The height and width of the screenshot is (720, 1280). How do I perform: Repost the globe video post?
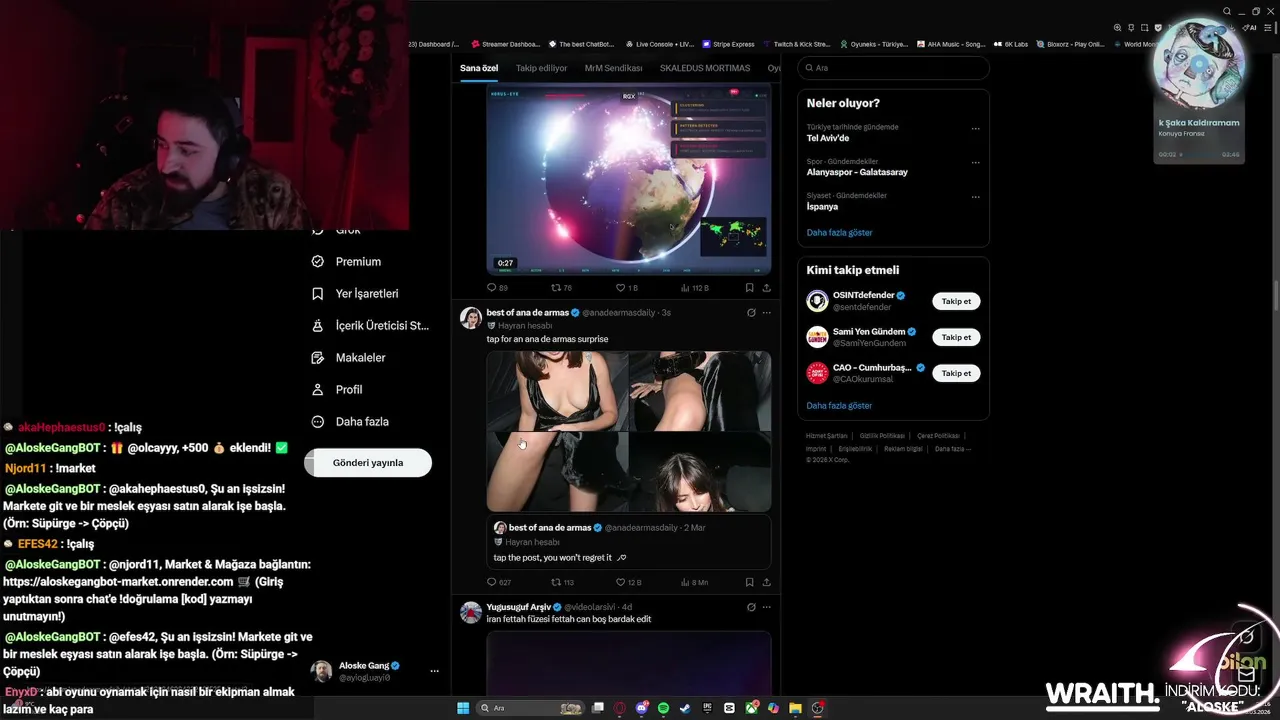coord(561,288)
